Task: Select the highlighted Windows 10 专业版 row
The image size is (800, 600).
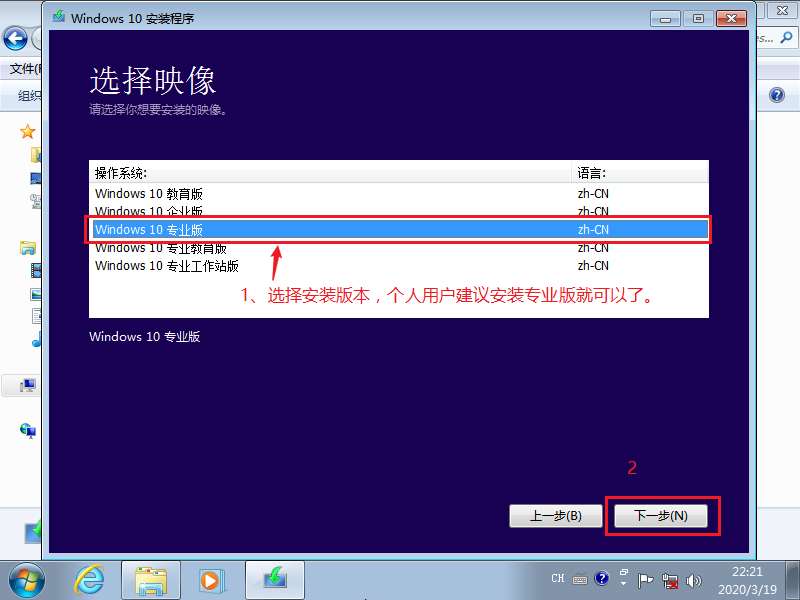Action: [x=149, y=230]
